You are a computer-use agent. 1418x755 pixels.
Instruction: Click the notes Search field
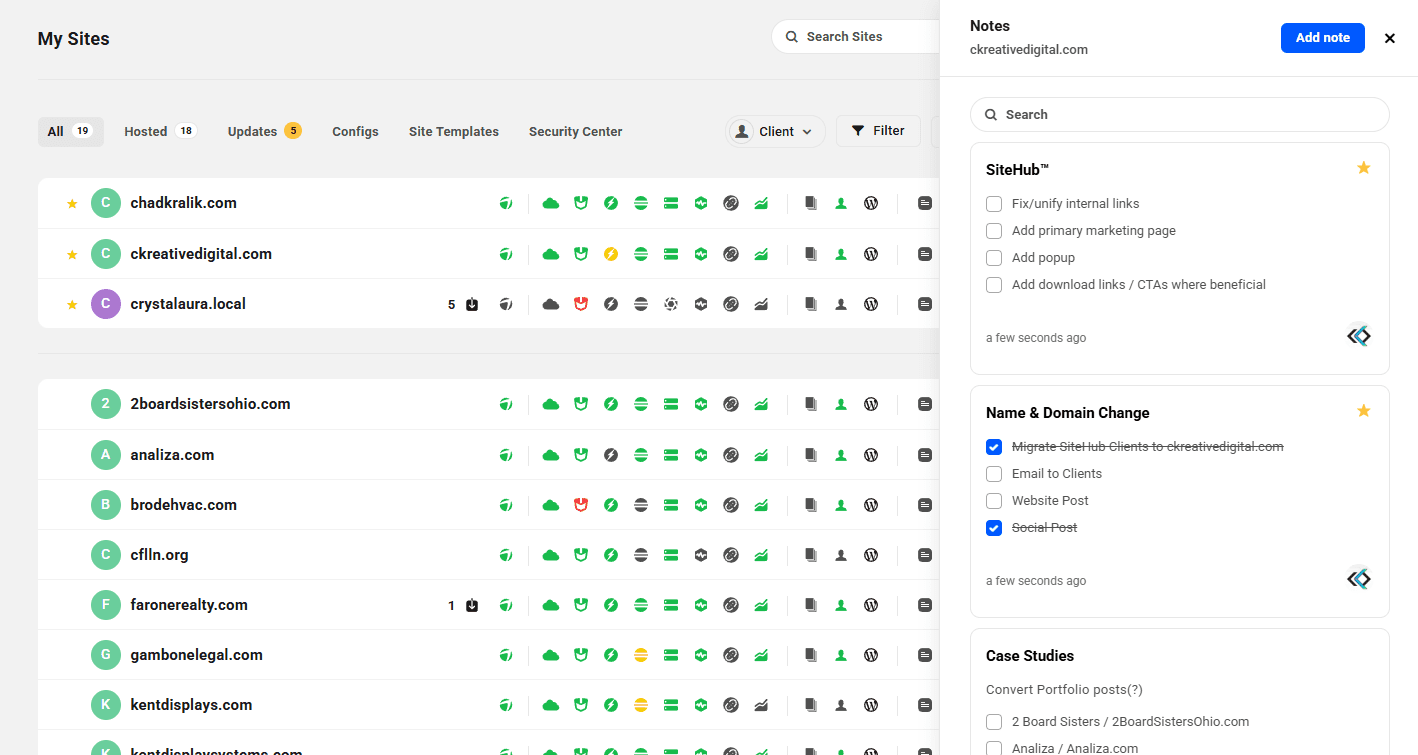click(1180, 115)
